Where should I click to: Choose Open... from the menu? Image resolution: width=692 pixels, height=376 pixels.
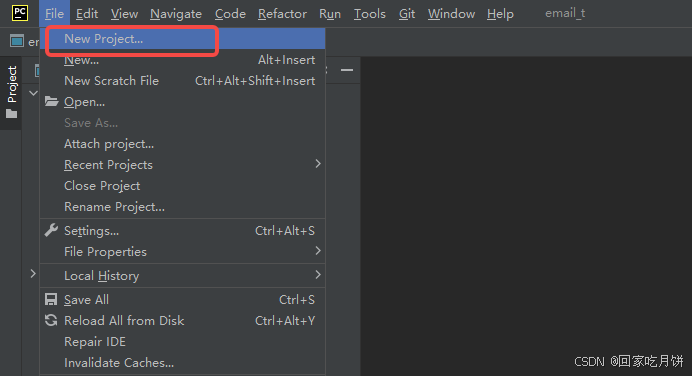click(183, 102)
